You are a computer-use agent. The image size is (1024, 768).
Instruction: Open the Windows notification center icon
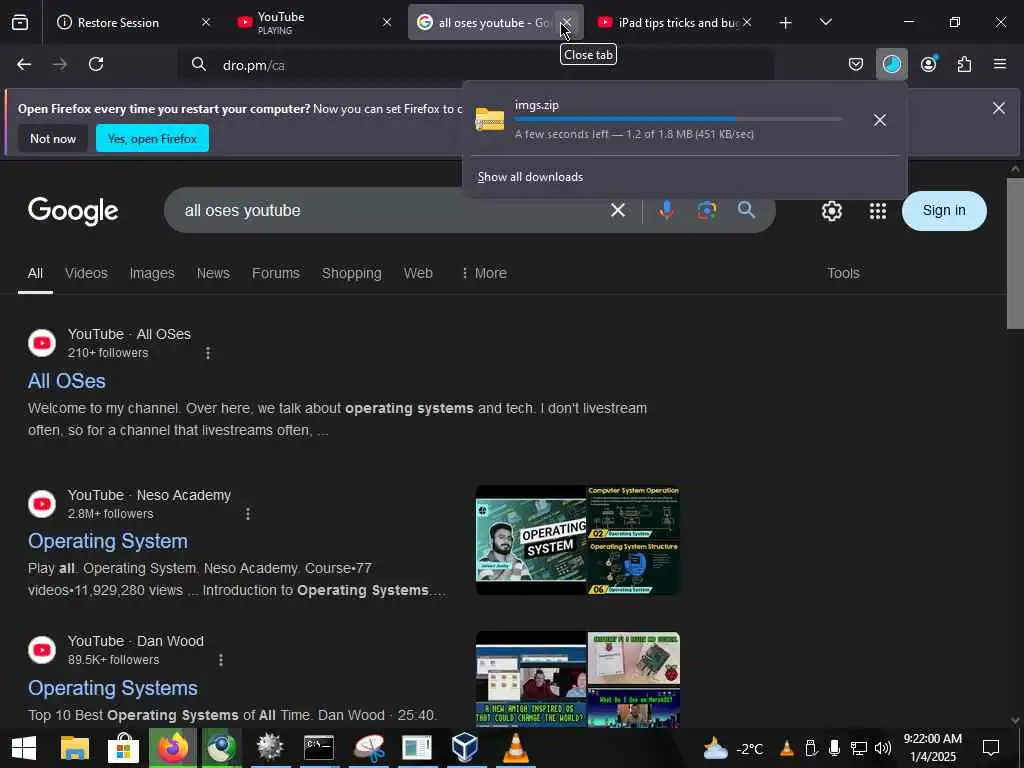tap(991, 748)
